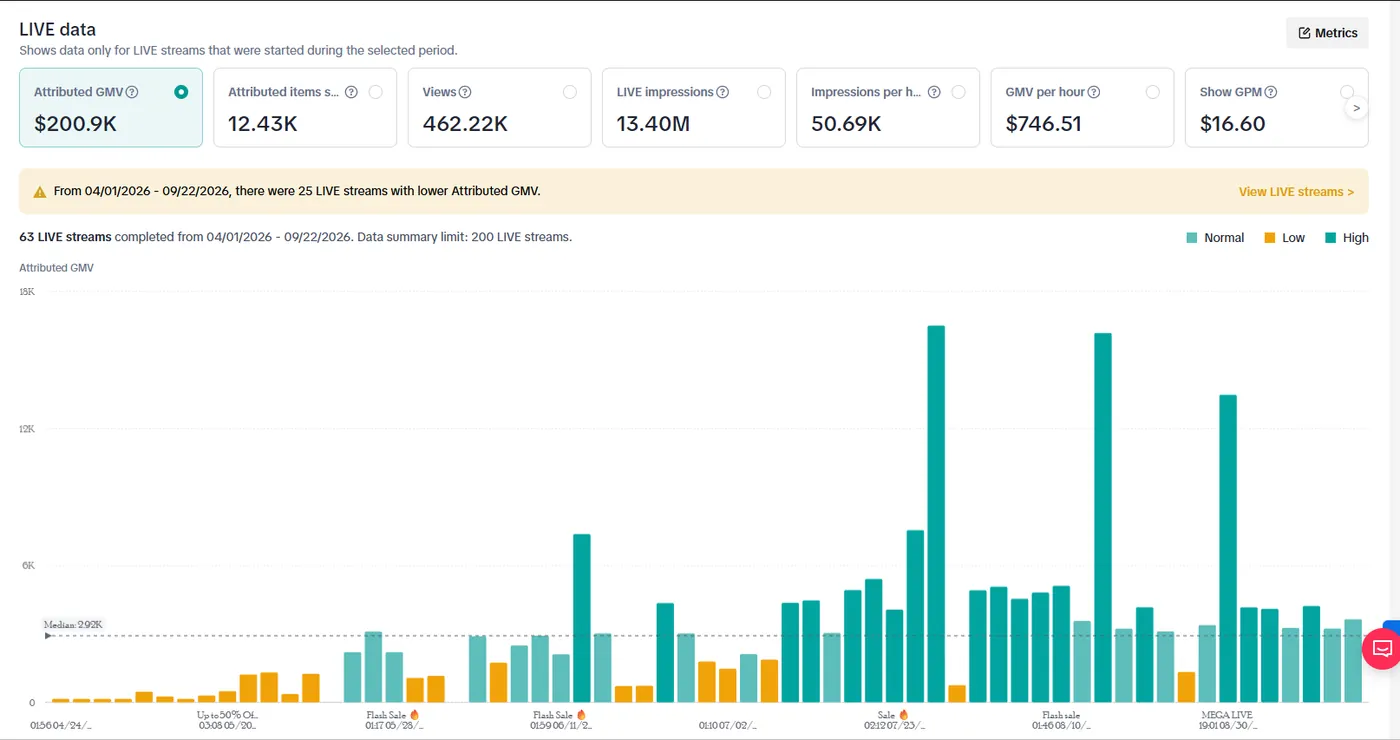Image resolution: width=1400 pixels, height=740 pixels.
Task: Select the Views radio button
Action: tap(569, 92)
